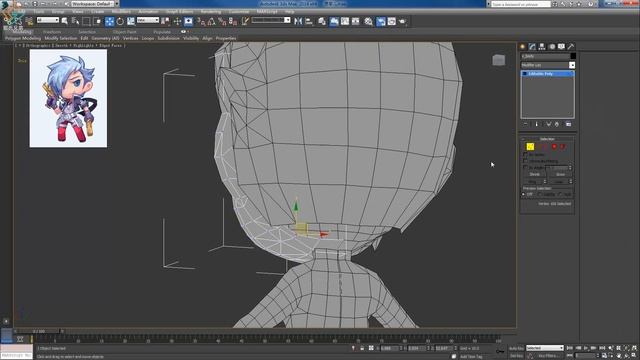Toggle the Angle Snap icon
This screenshot has height=360, width=640.
tap(211, 22)
